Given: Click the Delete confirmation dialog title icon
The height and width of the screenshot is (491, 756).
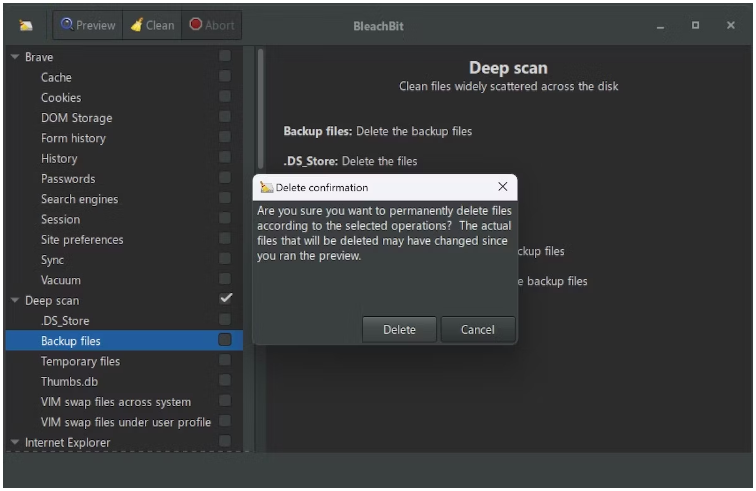Looking at the screenshot, I should (x=266, y=187).
